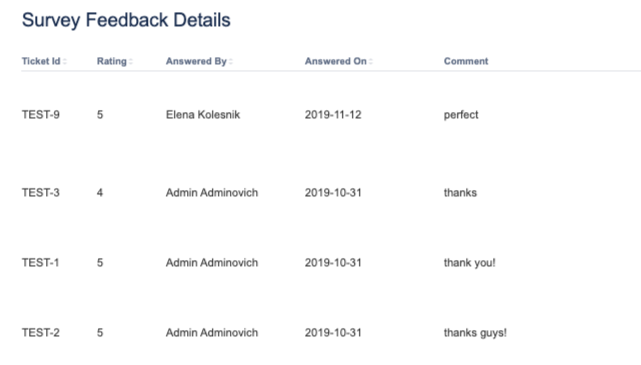Screen dimensions: 641x365
Task: Open ticket TEST-2
Action: click(x=40, y=333)
